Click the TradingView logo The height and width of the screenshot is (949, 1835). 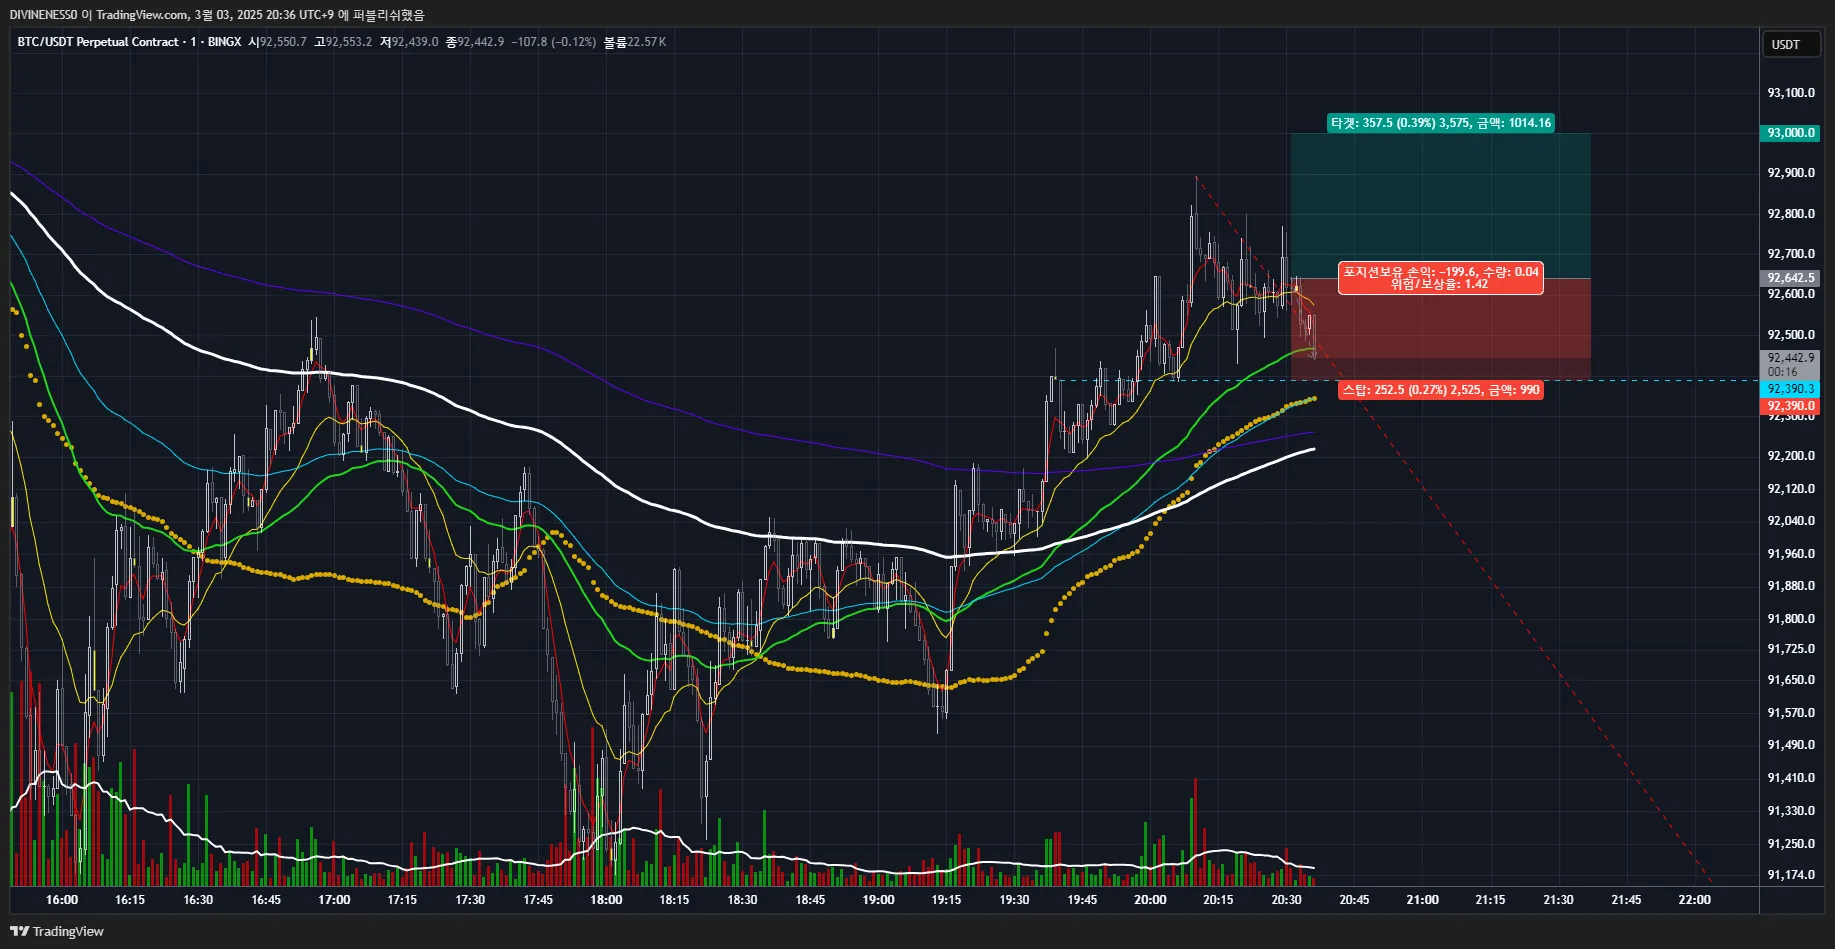[57, 931]
